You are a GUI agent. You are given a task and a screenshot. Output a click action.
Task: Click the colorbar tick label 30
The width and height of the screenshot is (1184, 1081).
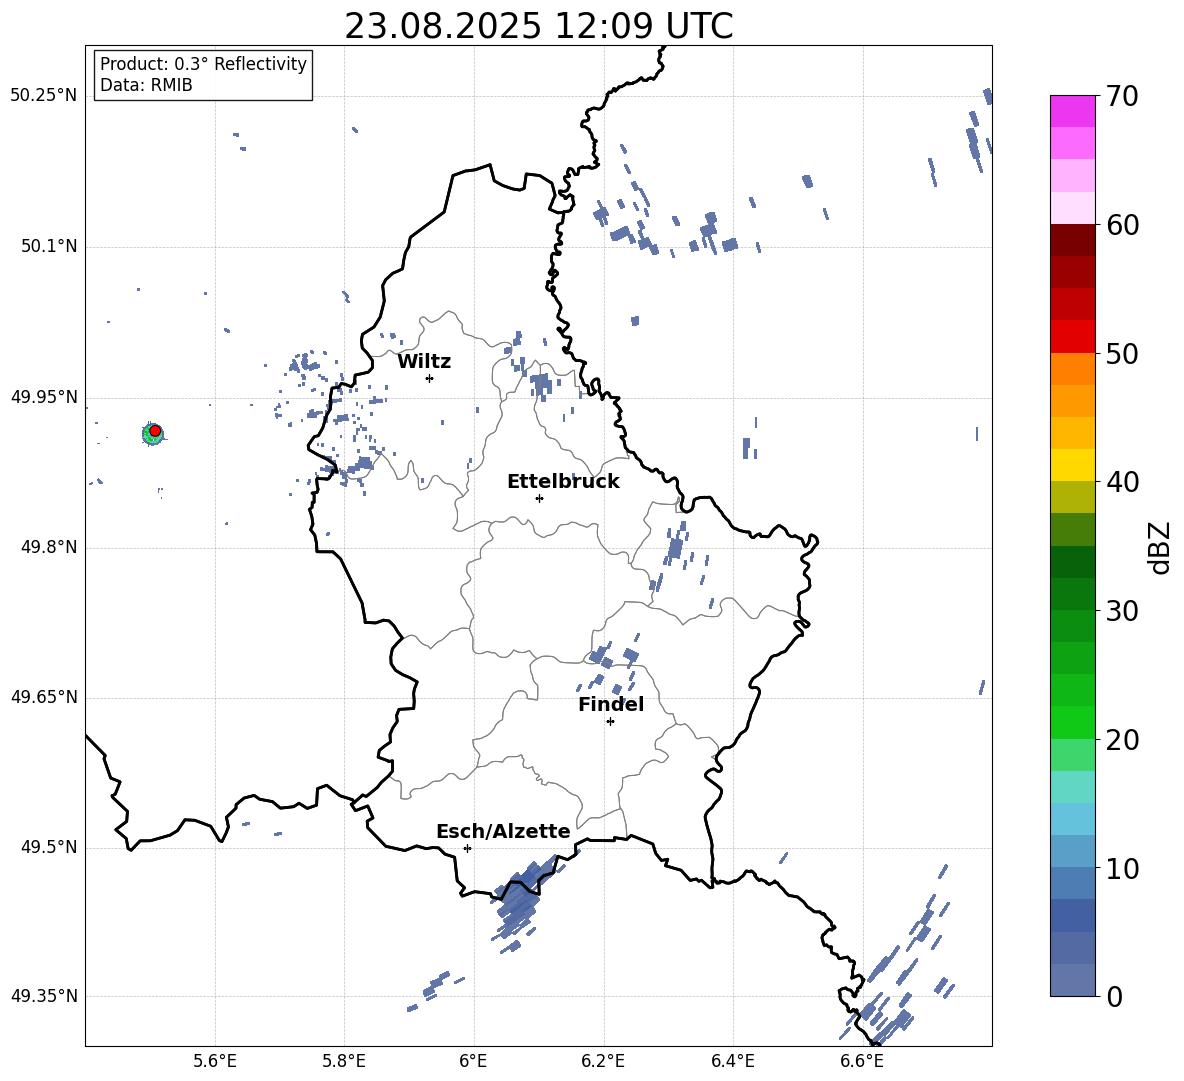(1122, 610)
